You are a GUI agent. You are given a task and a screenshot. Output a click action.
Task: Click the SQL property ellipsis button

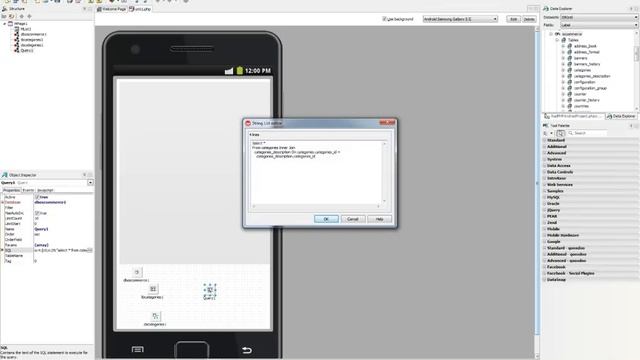90,250
